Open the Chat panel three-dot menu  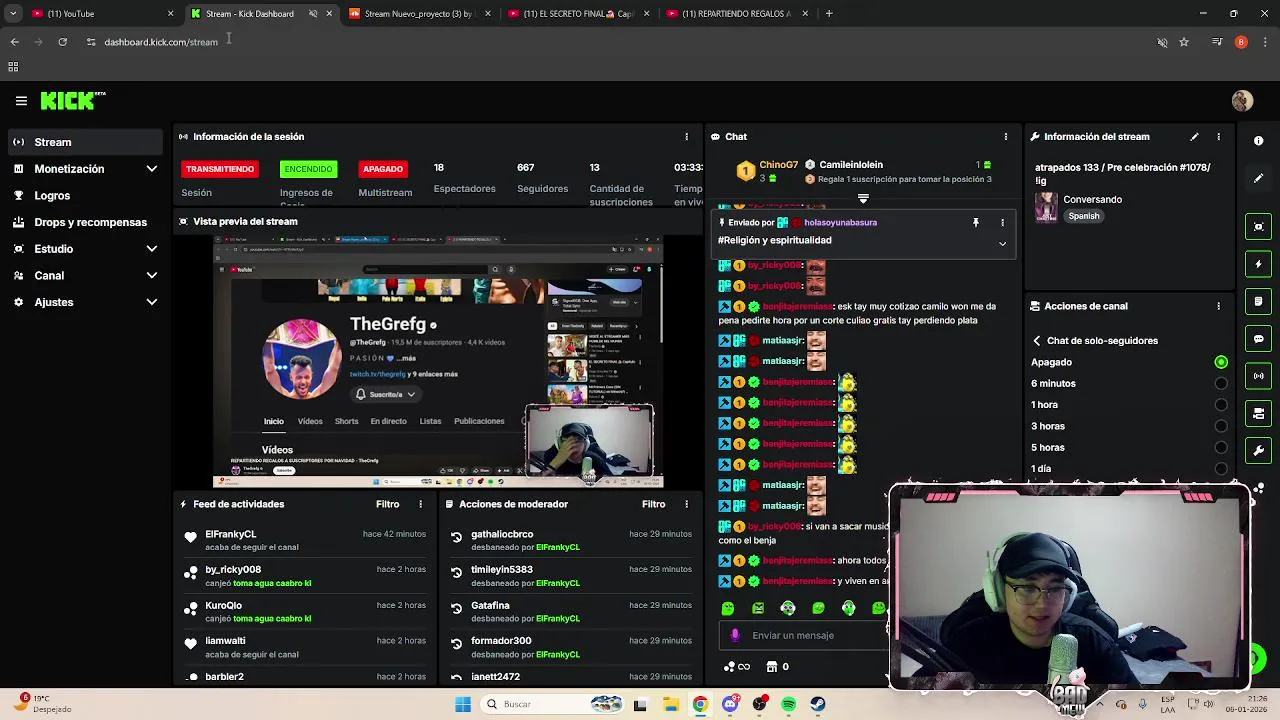point(1005,137)
